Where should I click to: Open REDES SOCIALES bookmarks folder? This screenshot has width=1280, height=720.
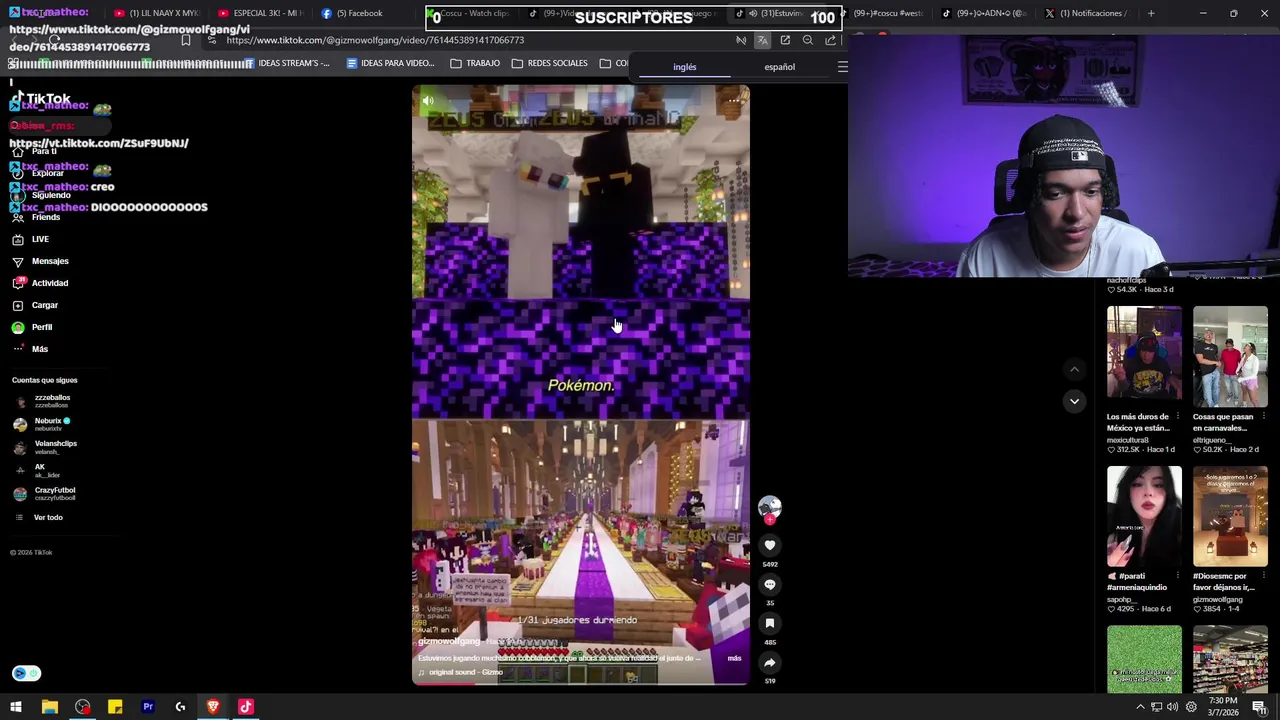click(x=549, y=63)
